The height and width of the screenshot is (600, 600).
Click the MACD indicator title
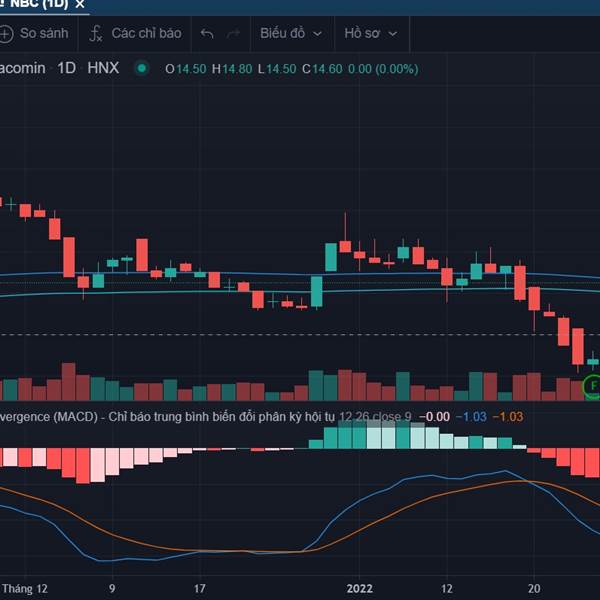coord(167,417)
